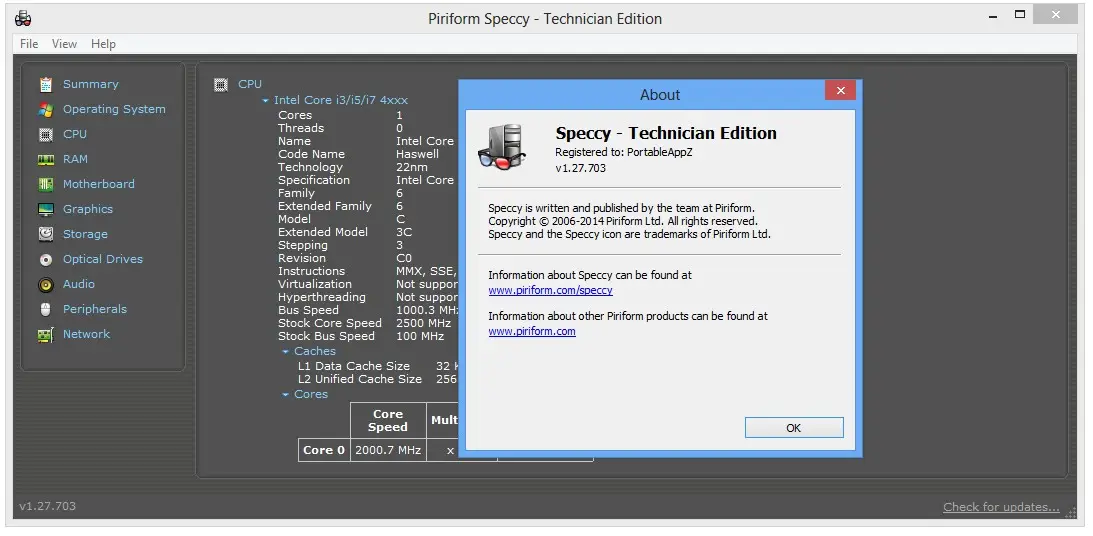
Task: Click the Peripherals mouse icon in sidebar
Action: pos(46,309)
